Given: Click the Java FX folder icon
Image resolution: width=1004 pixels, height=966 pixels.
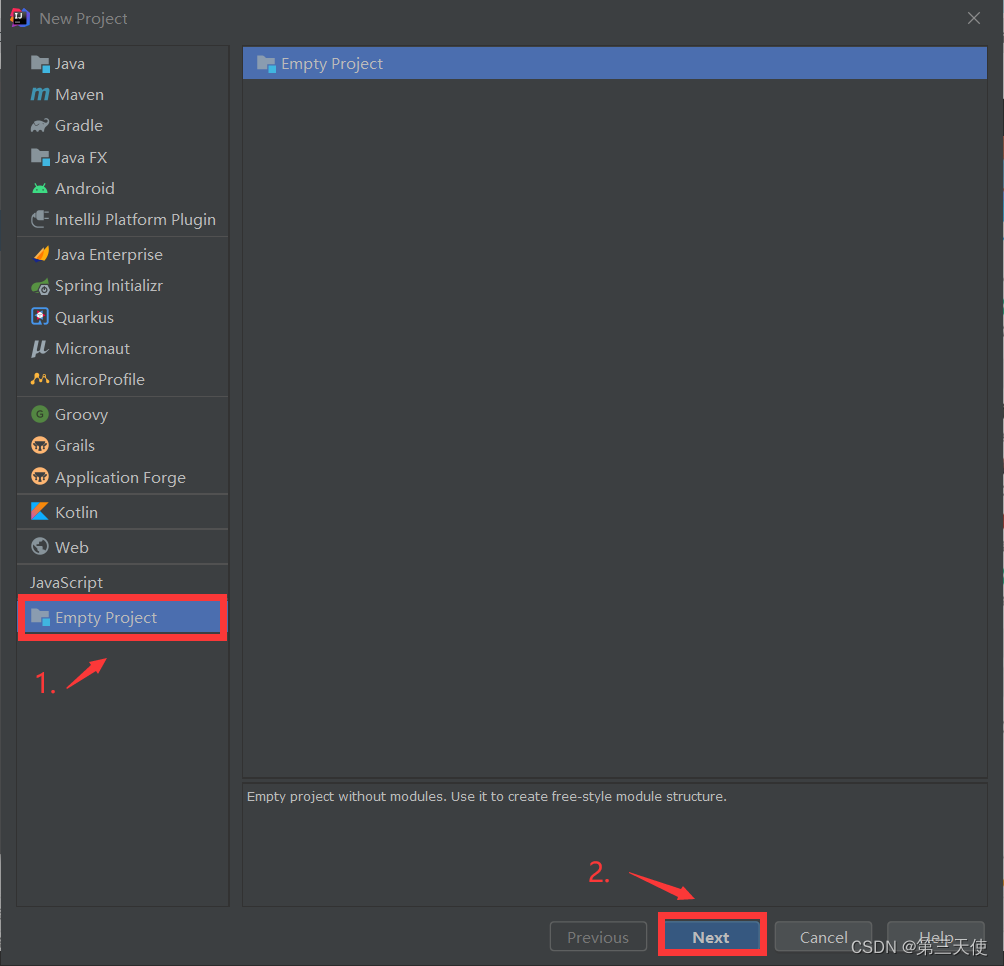Looking at the screenshot, I should (40, 157).
